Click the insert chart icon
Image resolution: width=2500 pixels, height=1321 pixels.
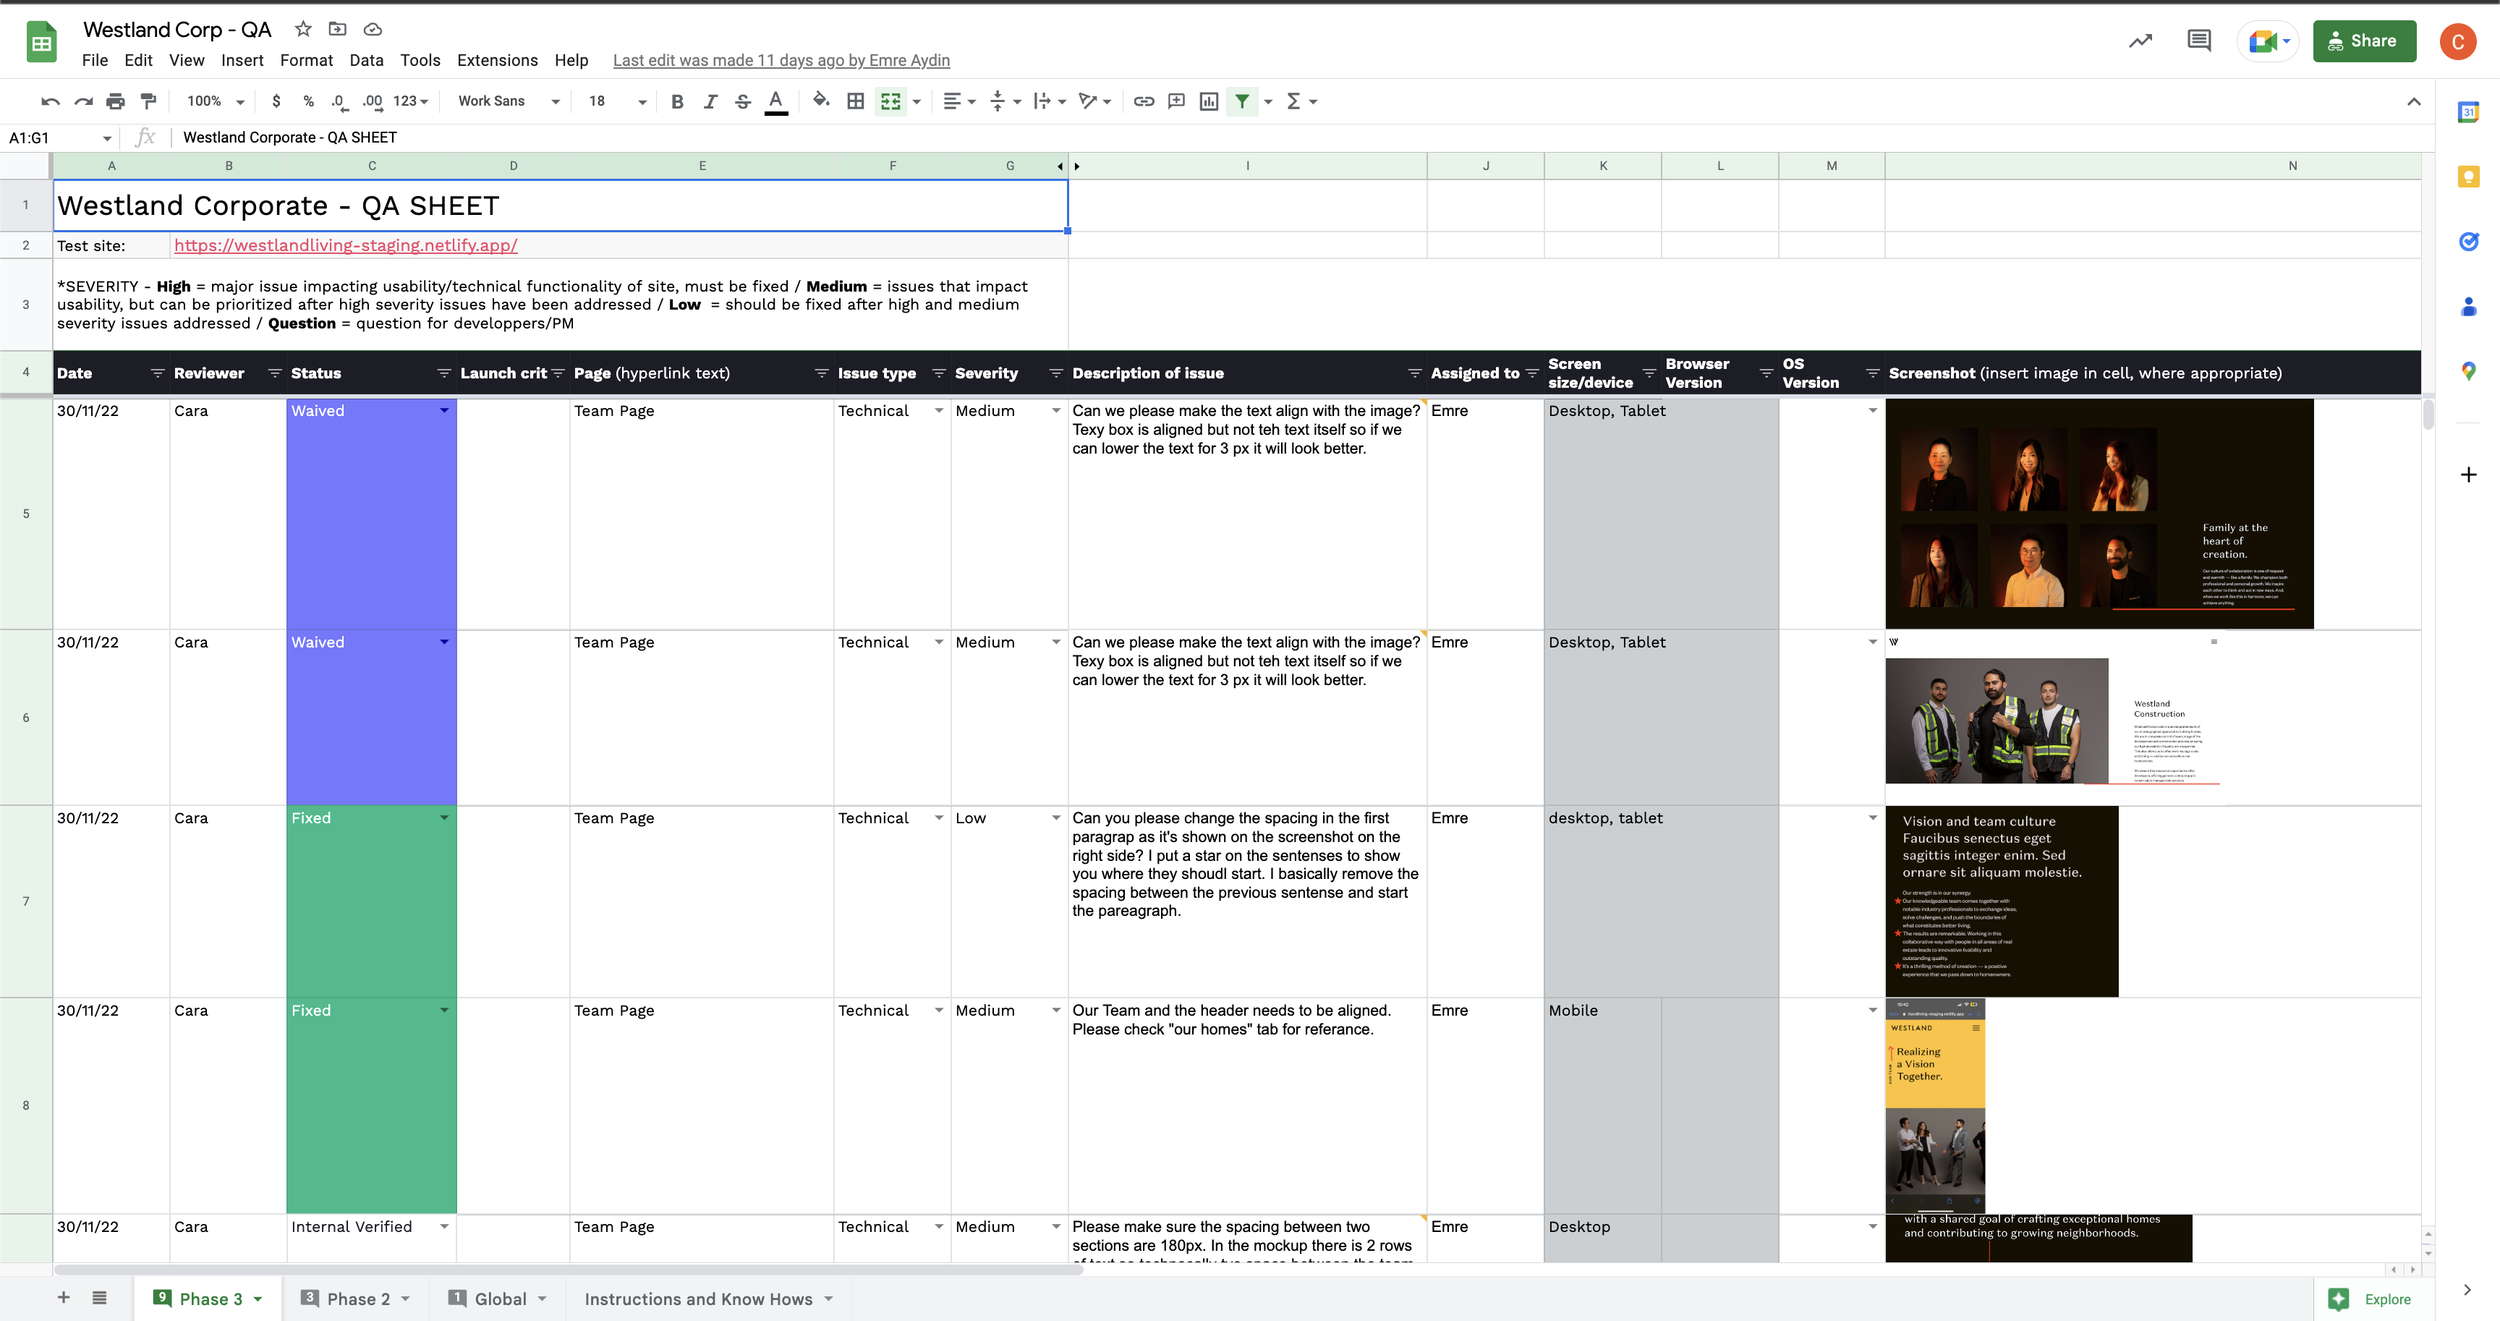(1209, 101)
